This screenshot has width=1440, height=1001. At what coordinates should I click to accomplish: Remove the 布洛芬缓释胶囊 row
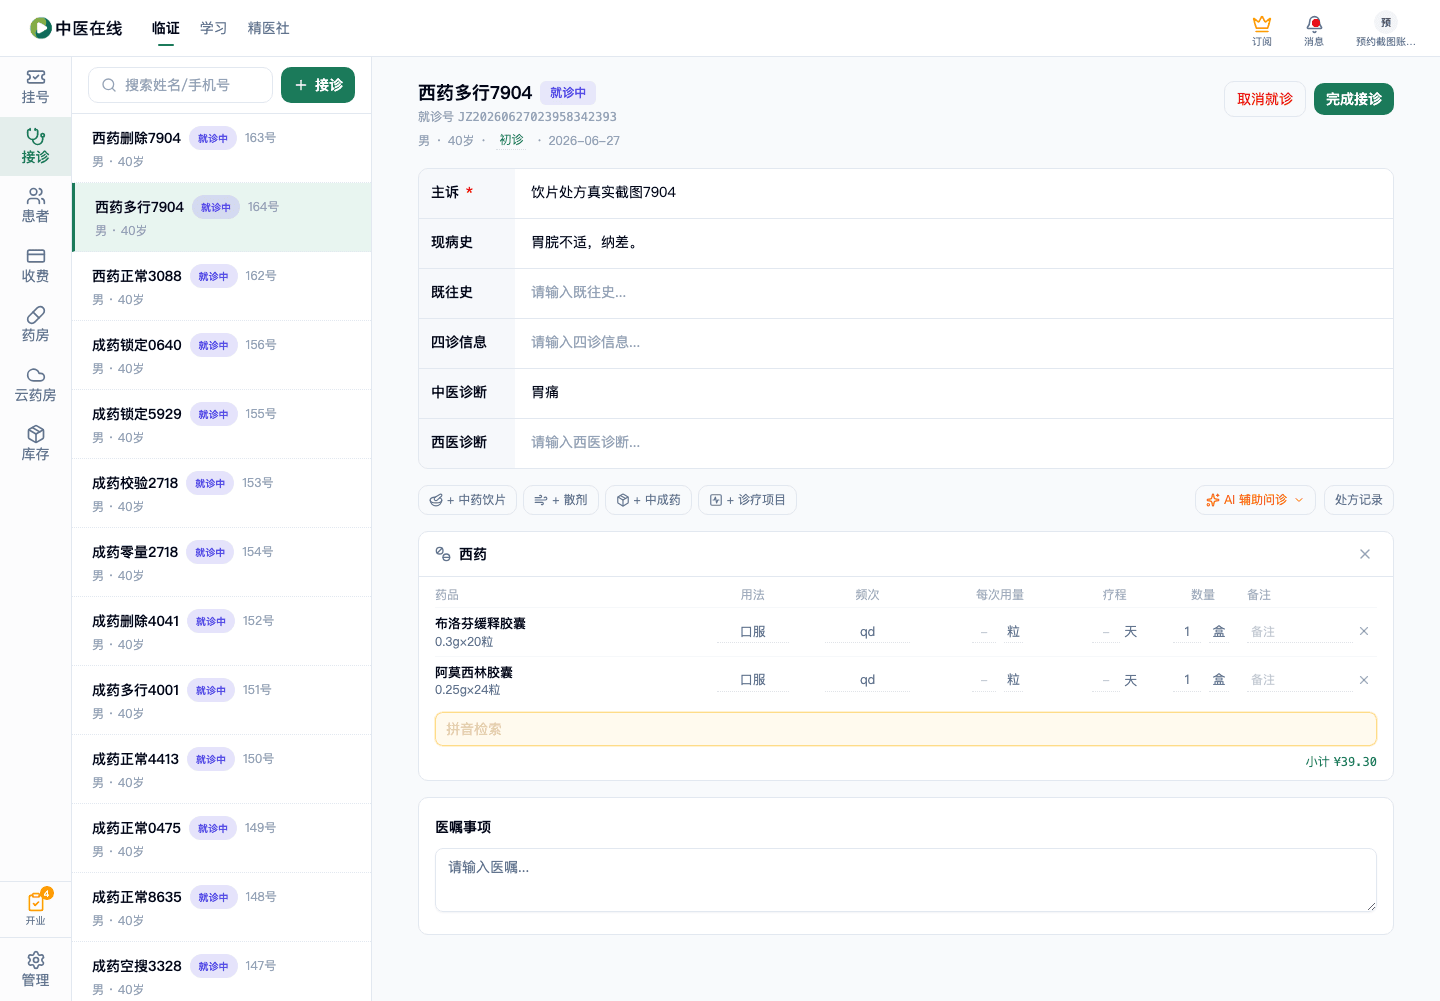[x=1364, y=631]
